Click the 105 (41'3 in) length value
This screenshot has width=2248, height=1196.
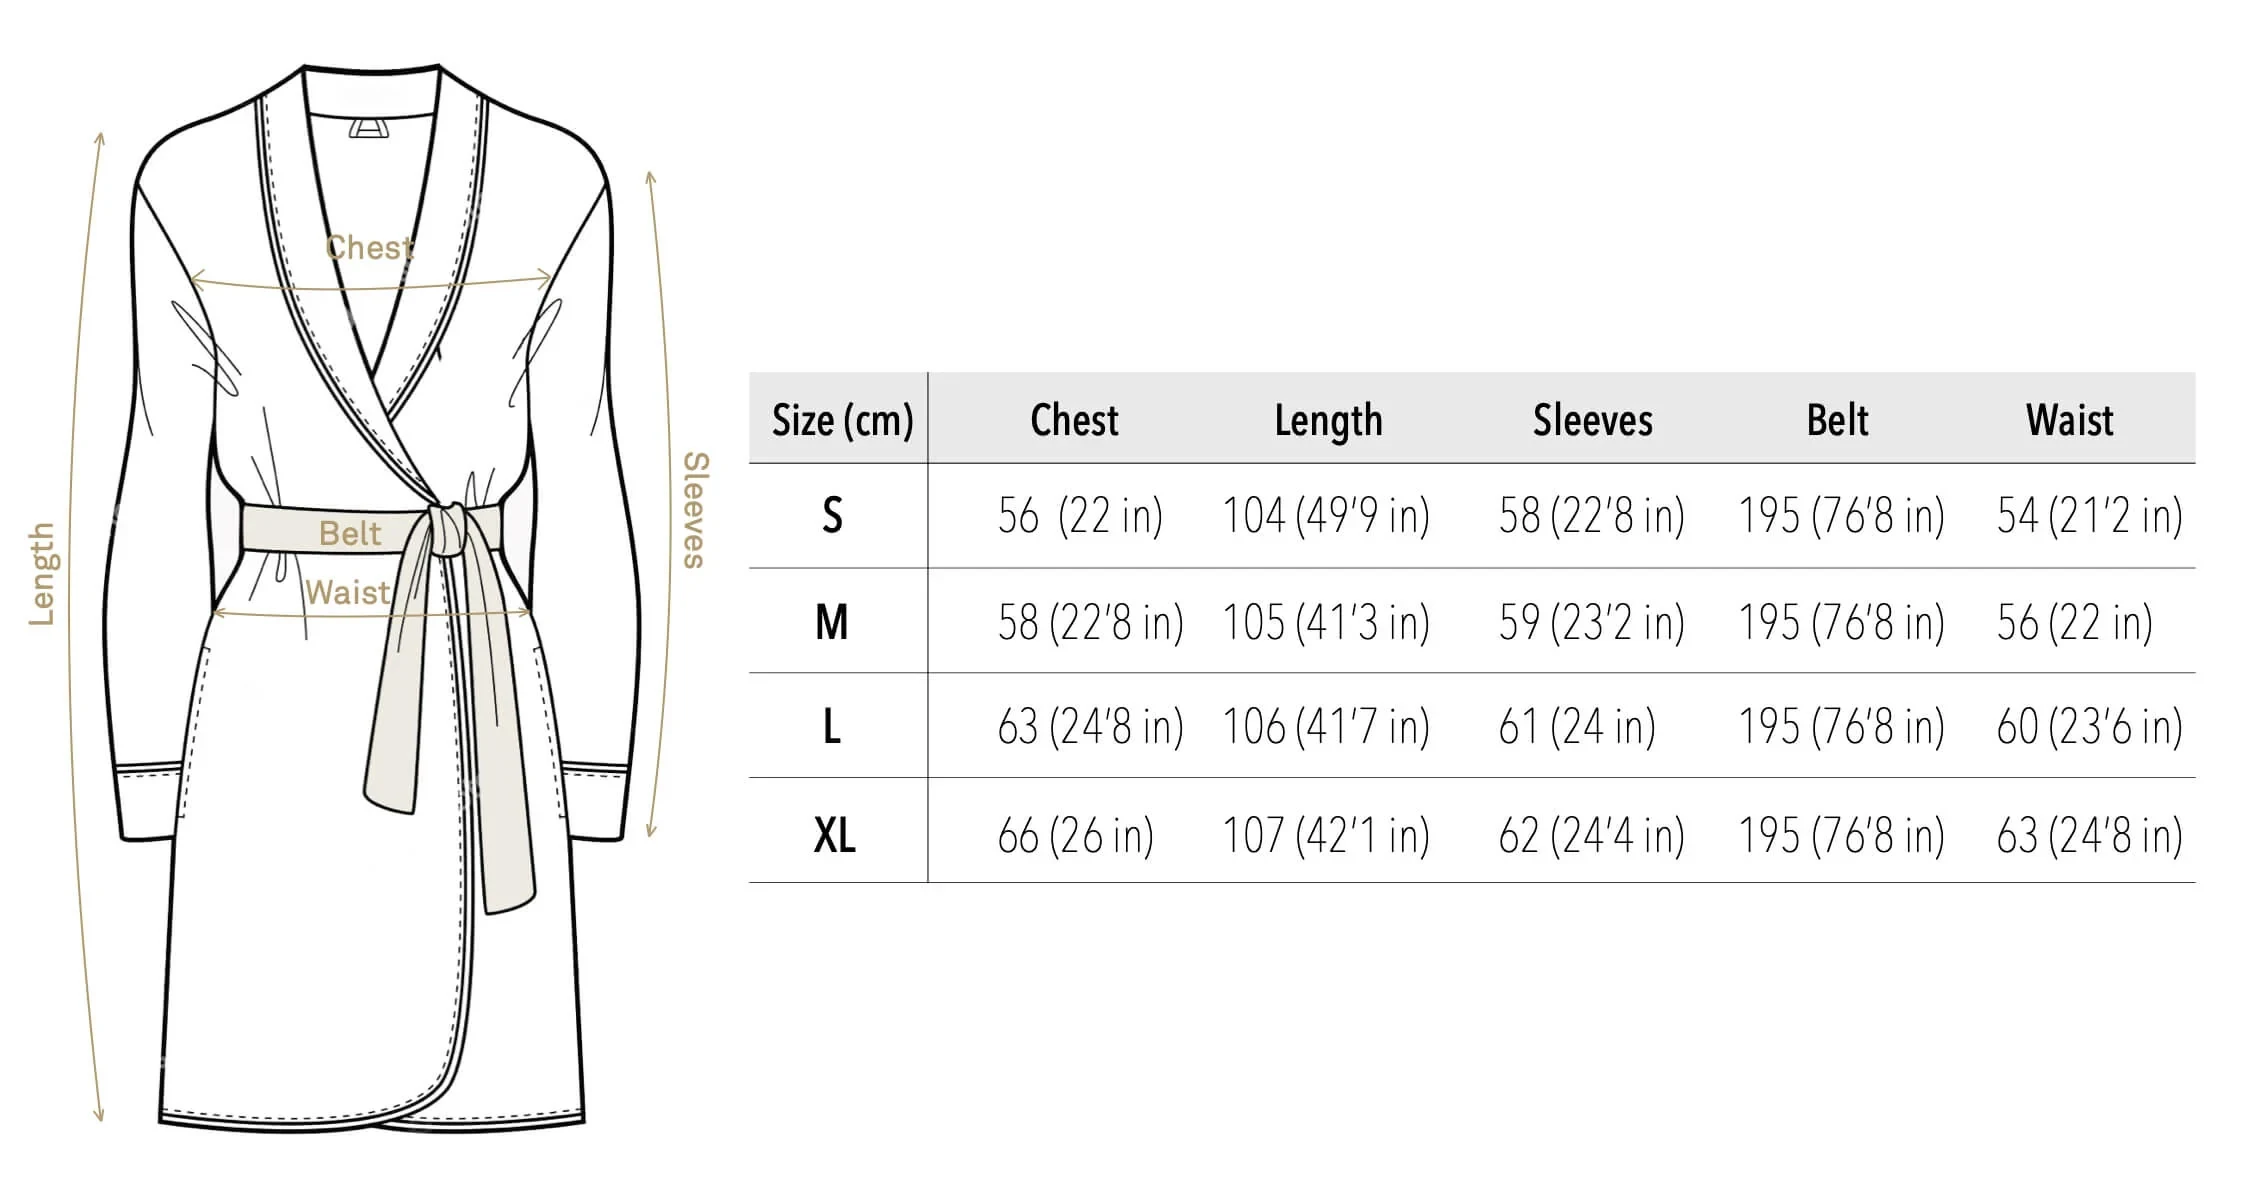(1326, 622)
